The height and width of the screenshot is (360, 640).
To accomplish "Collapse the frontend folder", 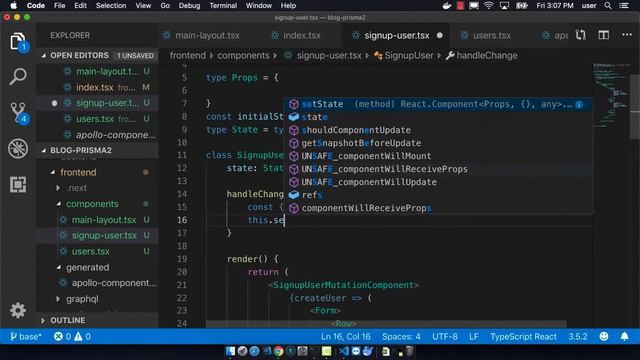I will coord(53,173).
